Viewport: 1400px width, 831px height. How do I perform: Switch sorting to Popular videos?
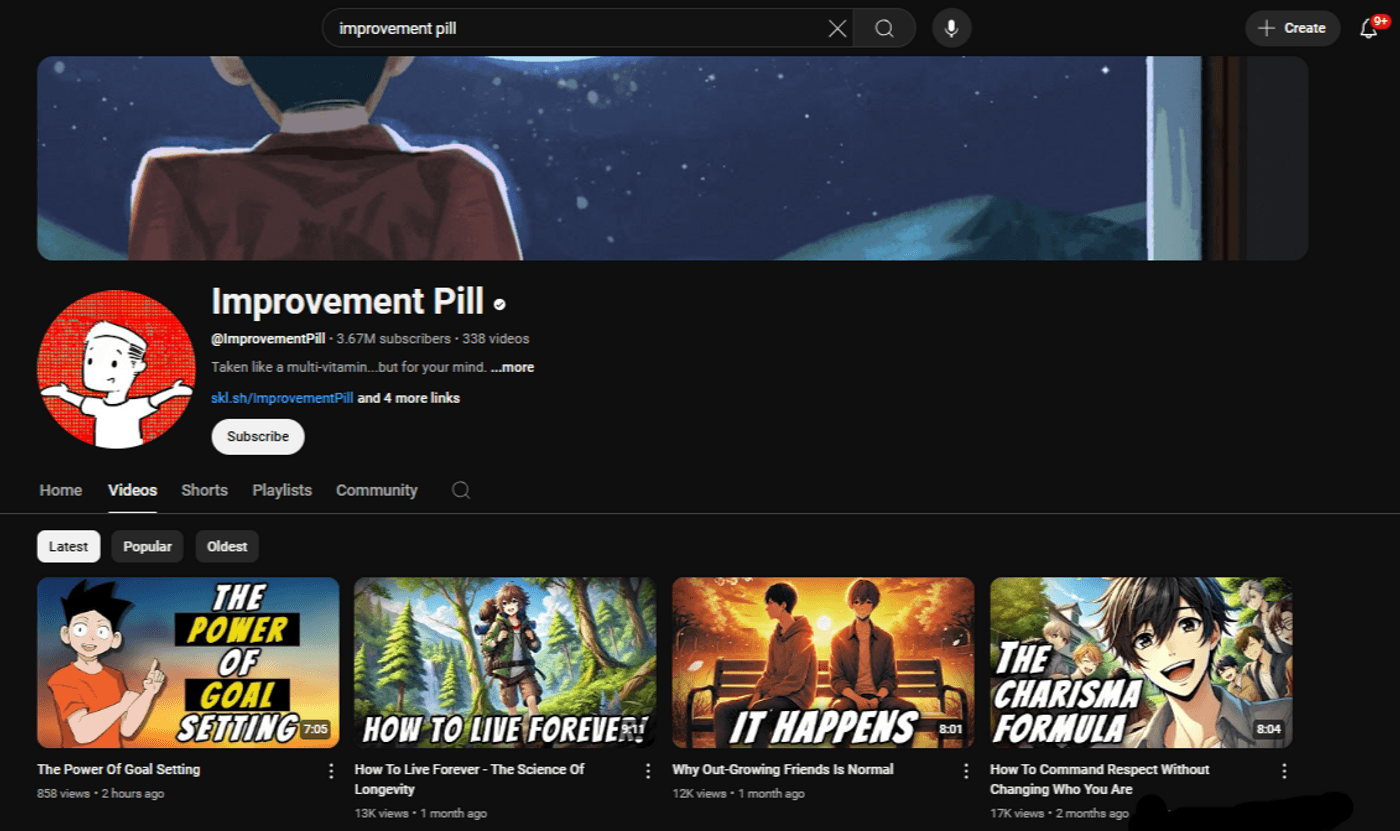pyautogui.click(x=147, y=546)
